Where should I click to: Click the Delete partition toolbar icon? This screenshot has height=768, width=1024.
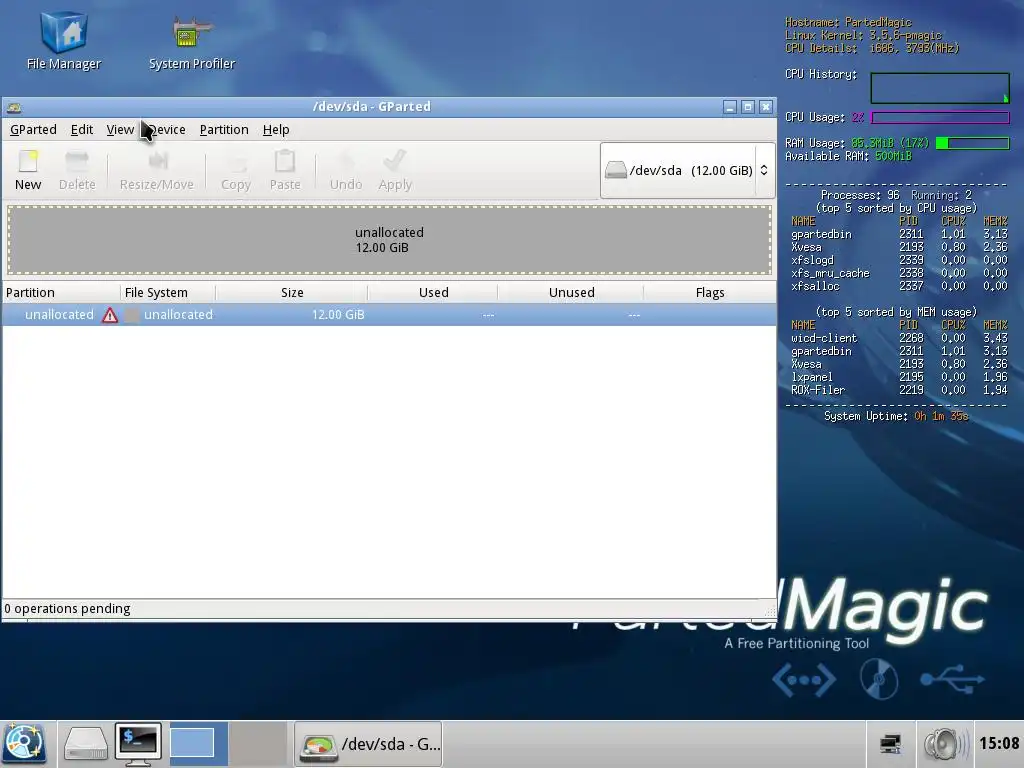coord(77,170)
